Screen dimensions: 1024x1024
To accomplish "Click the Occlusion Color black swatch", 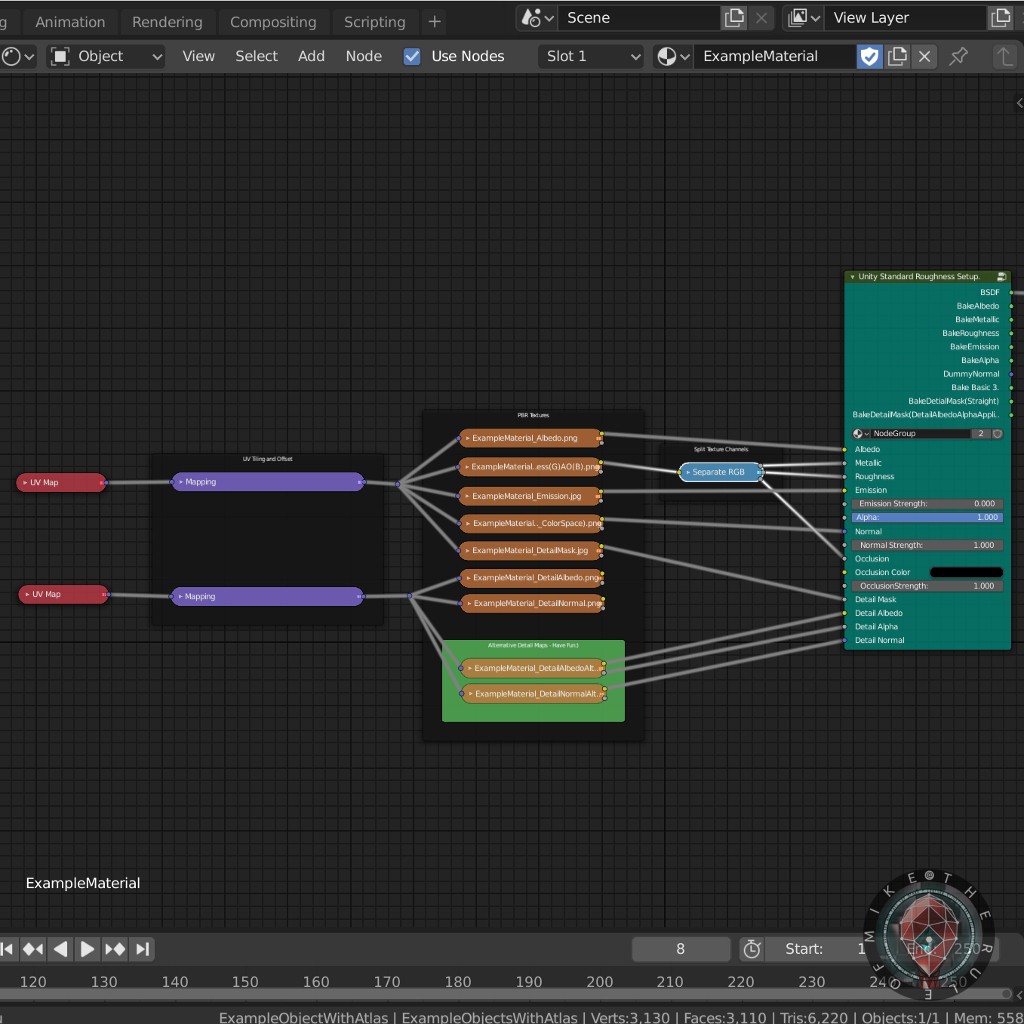I will coord(965,572).
